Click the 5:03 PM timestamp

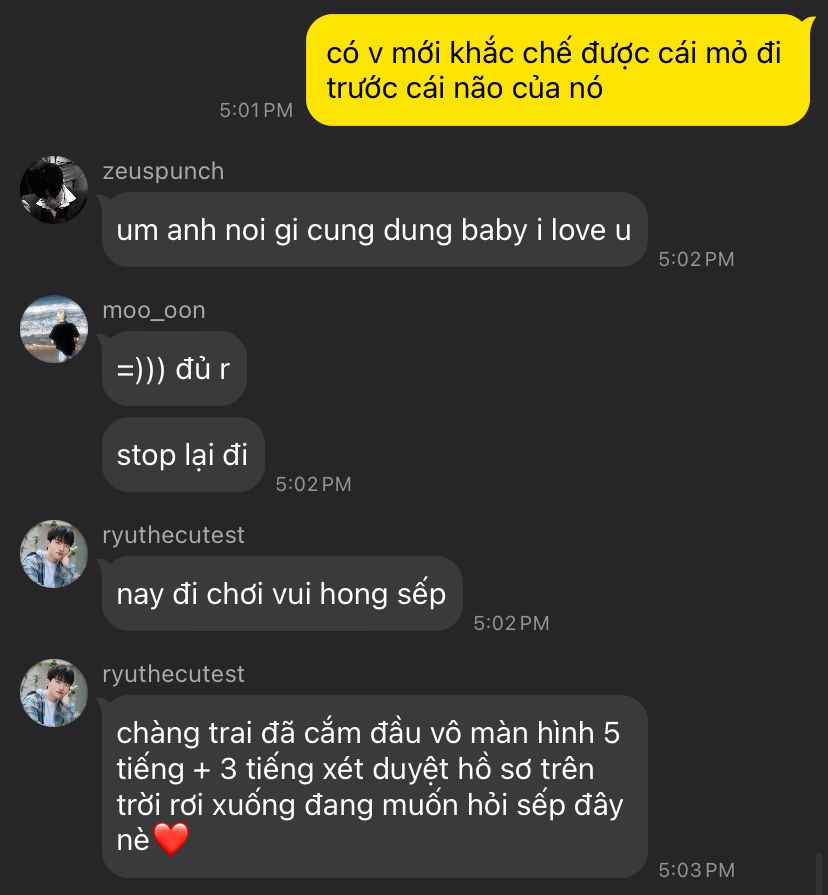point(697,870)
